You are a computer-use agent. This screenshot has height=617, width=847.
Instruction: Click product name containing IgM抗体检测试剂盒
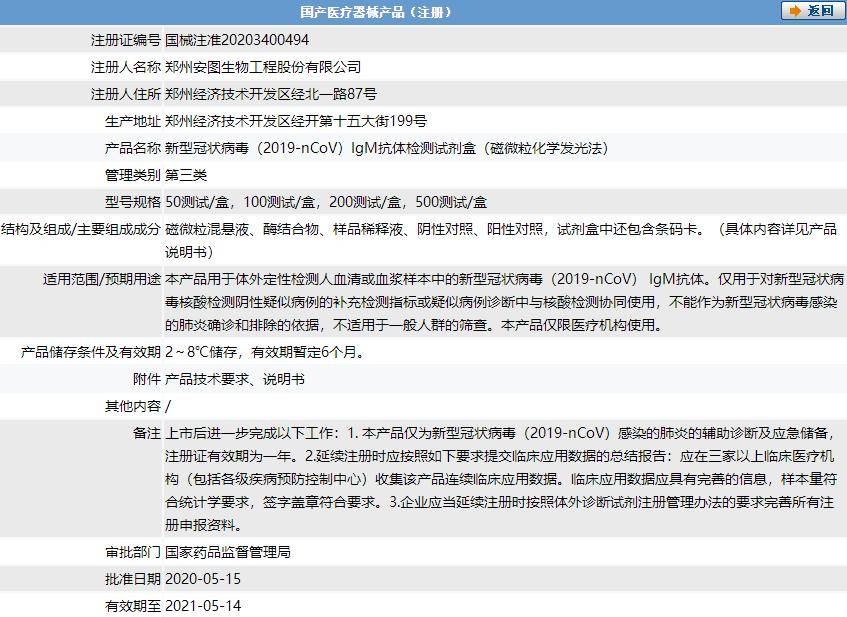click(x=387, y=148)
